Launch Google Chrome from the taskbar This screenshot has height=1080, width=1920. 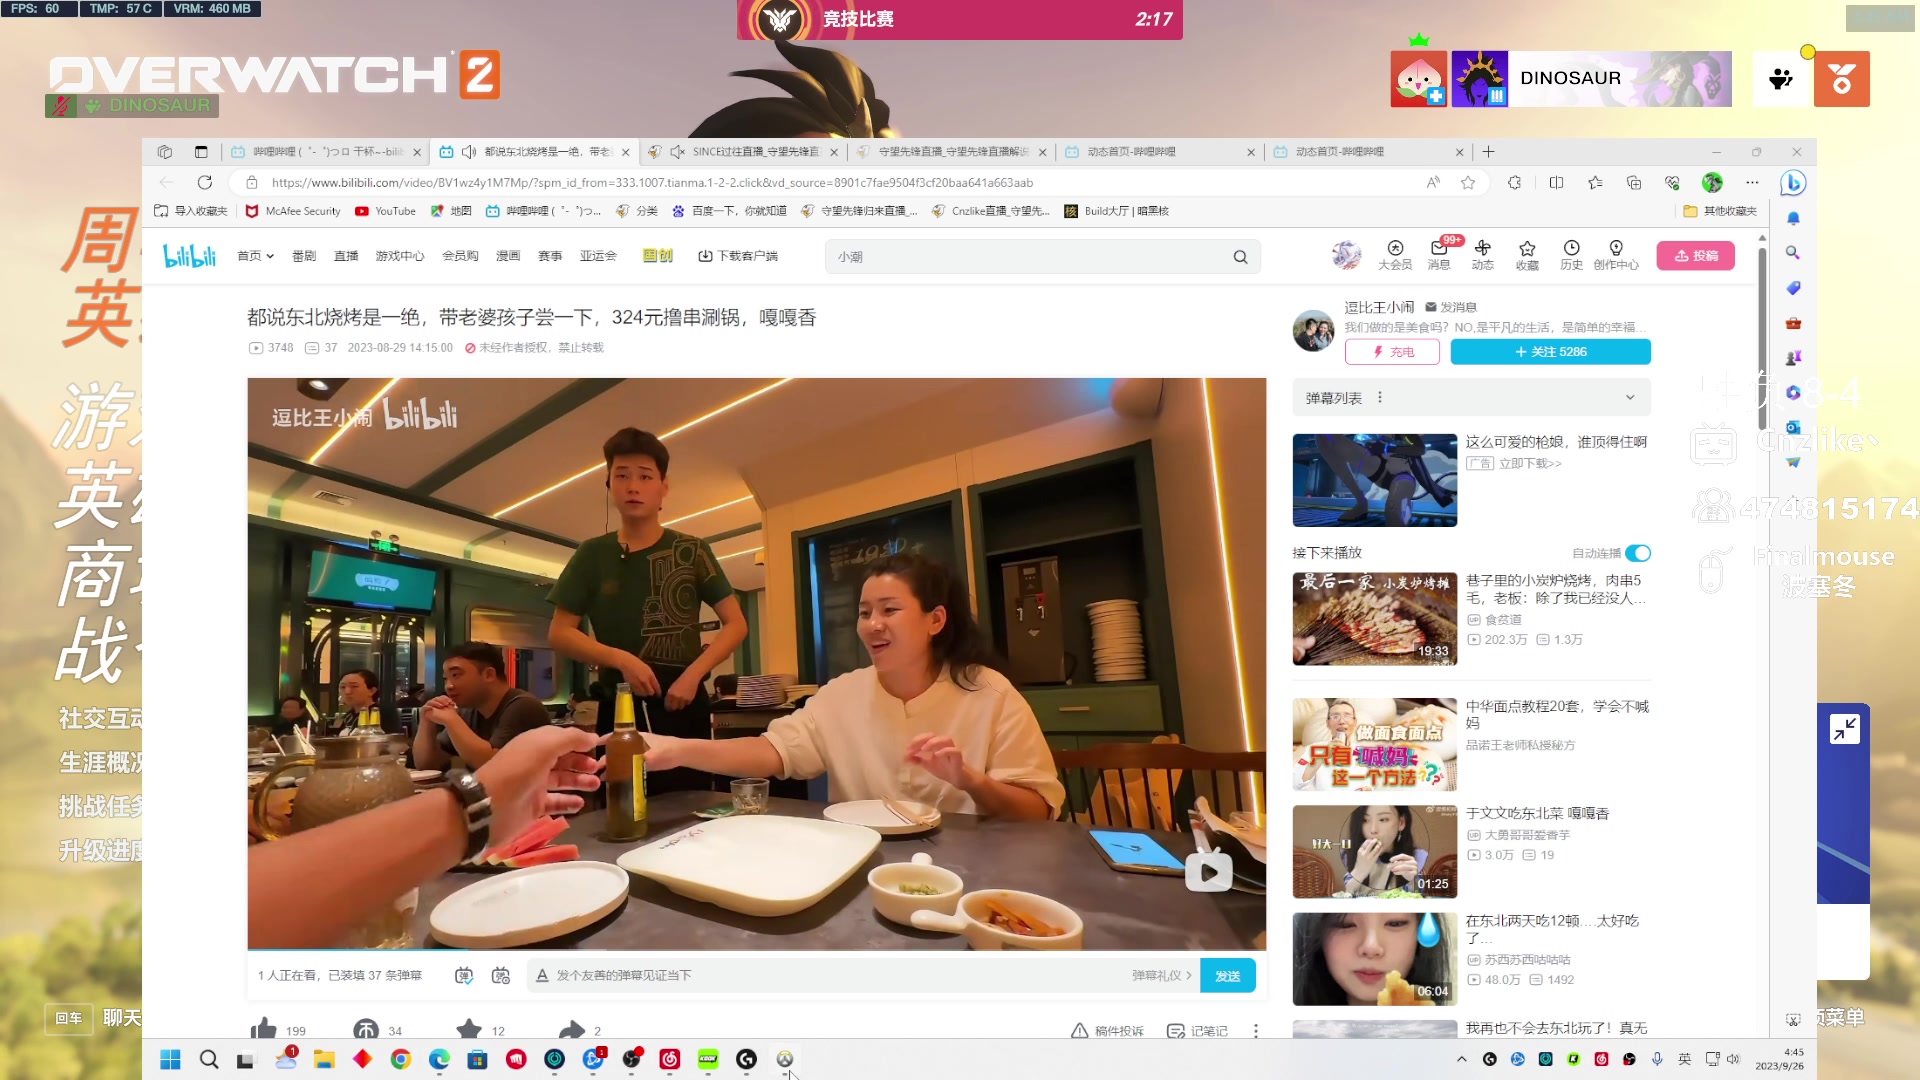click(400, 1059)
